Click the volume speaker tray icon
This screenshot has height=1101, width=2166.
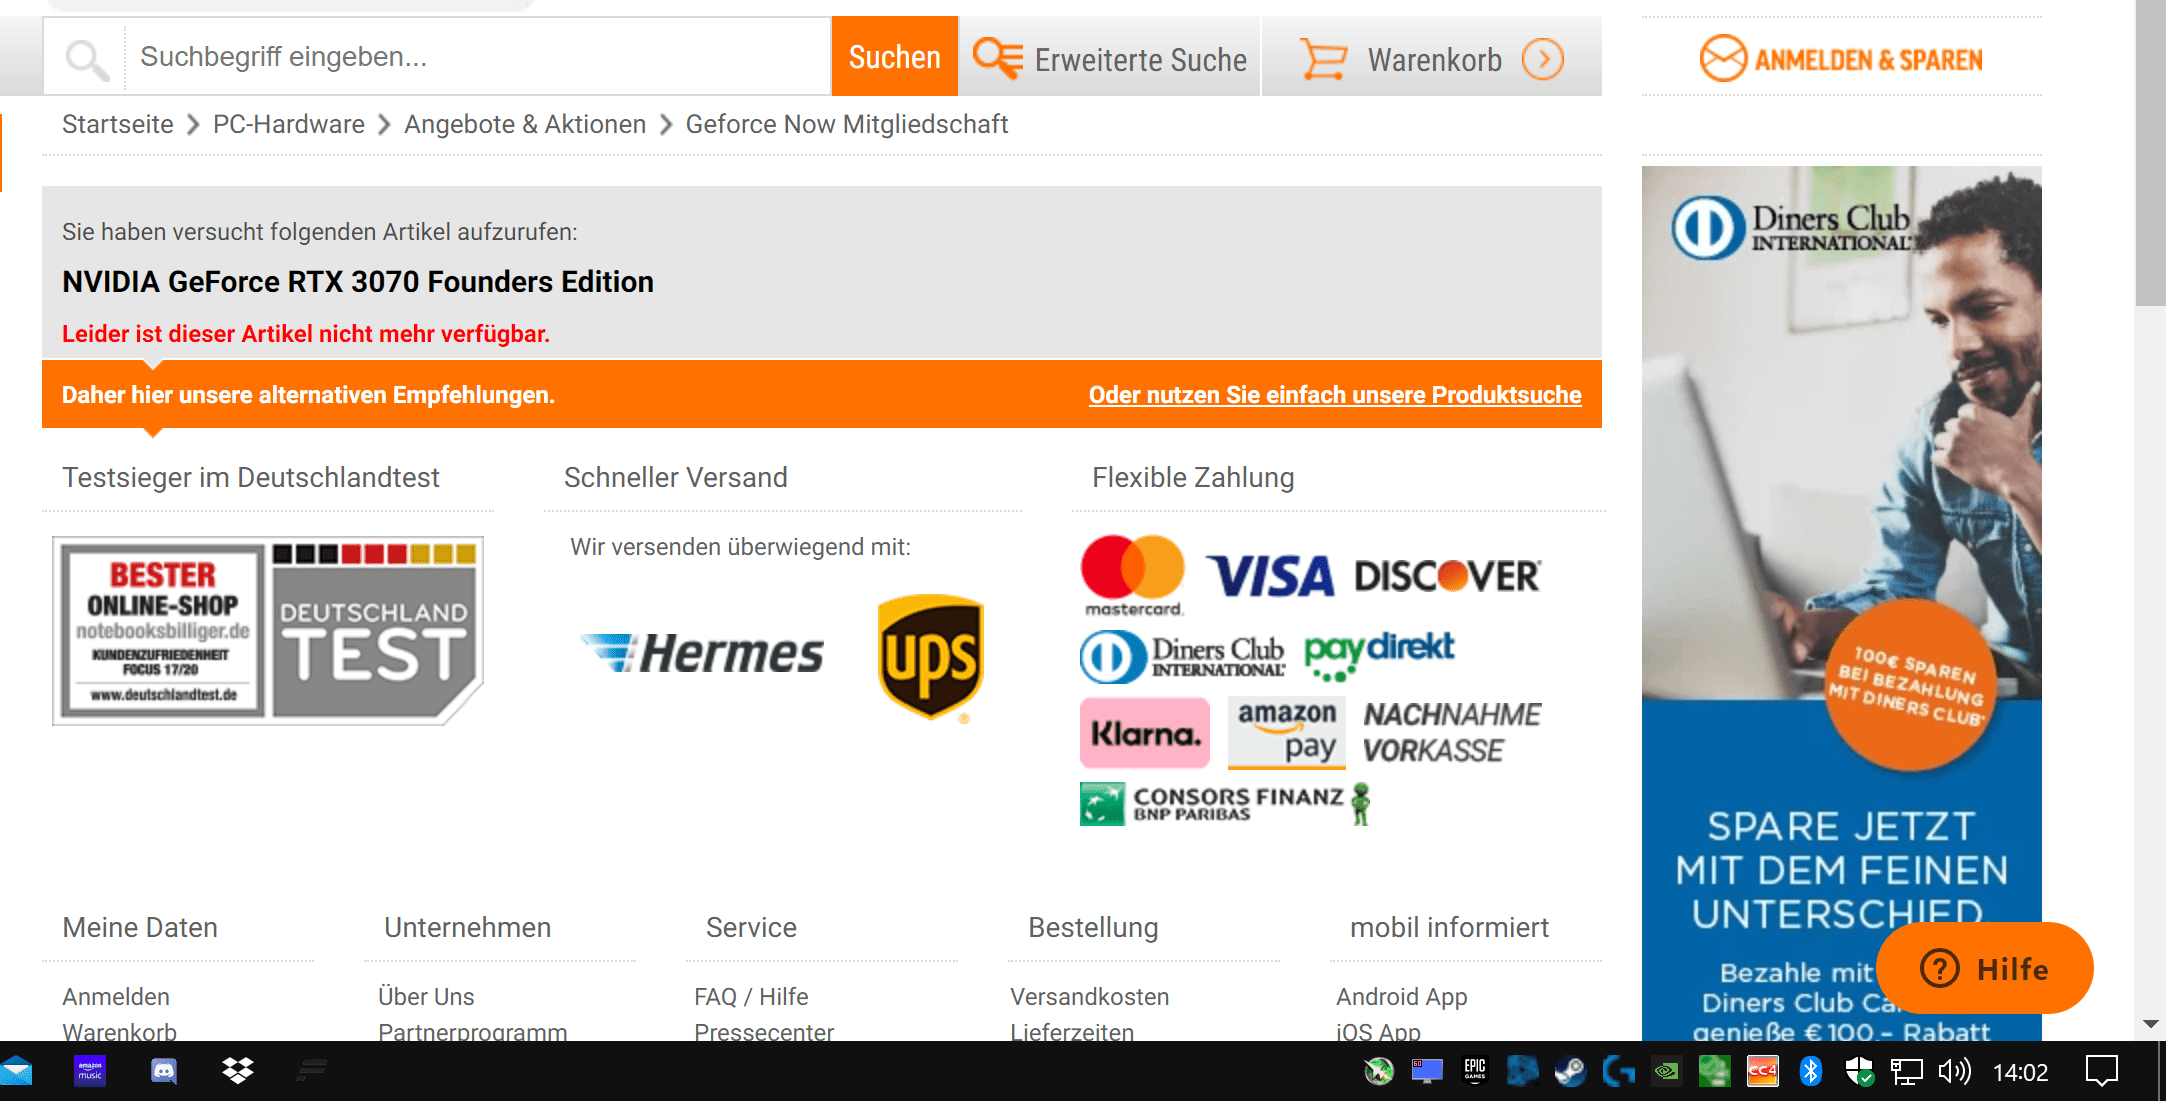click(1955, 1072)
